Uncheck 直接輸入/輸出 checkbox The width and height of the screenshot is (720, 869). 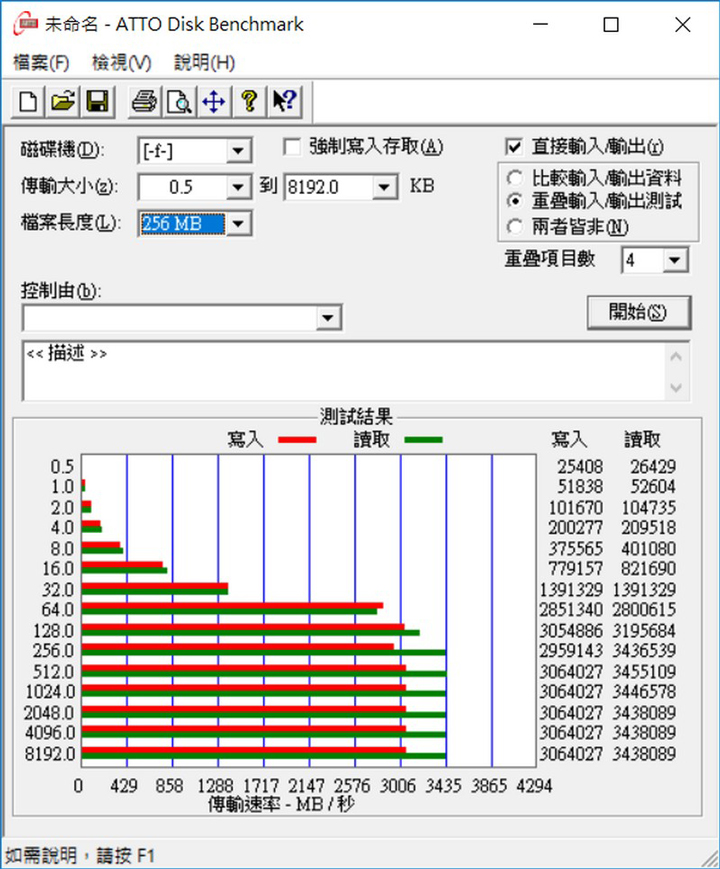(514, 147)
